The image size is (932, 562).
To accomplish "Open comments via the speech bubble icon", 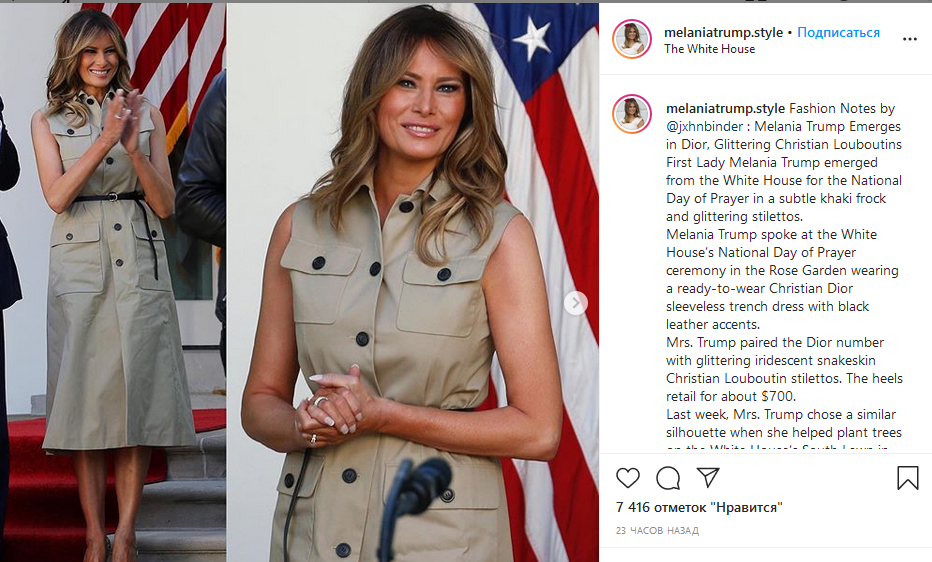I will click(x=668, y=478).
